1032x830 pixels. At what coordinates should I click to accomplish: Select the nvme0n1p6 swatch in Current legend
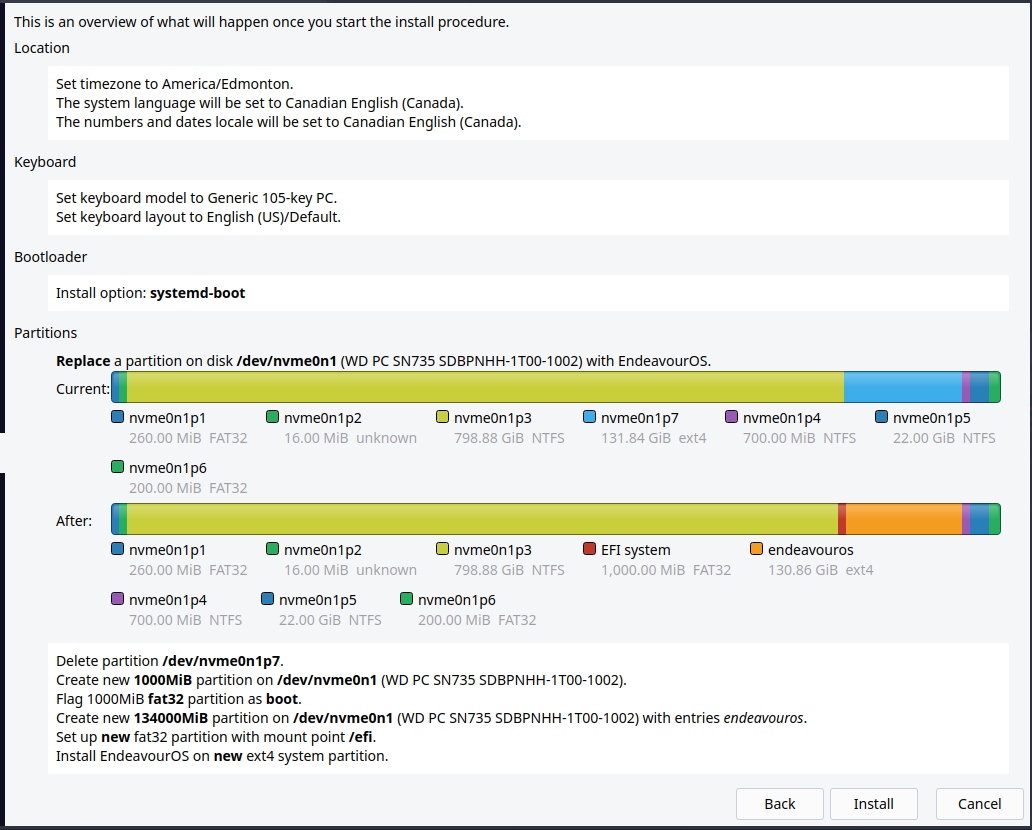coord(118,467)
